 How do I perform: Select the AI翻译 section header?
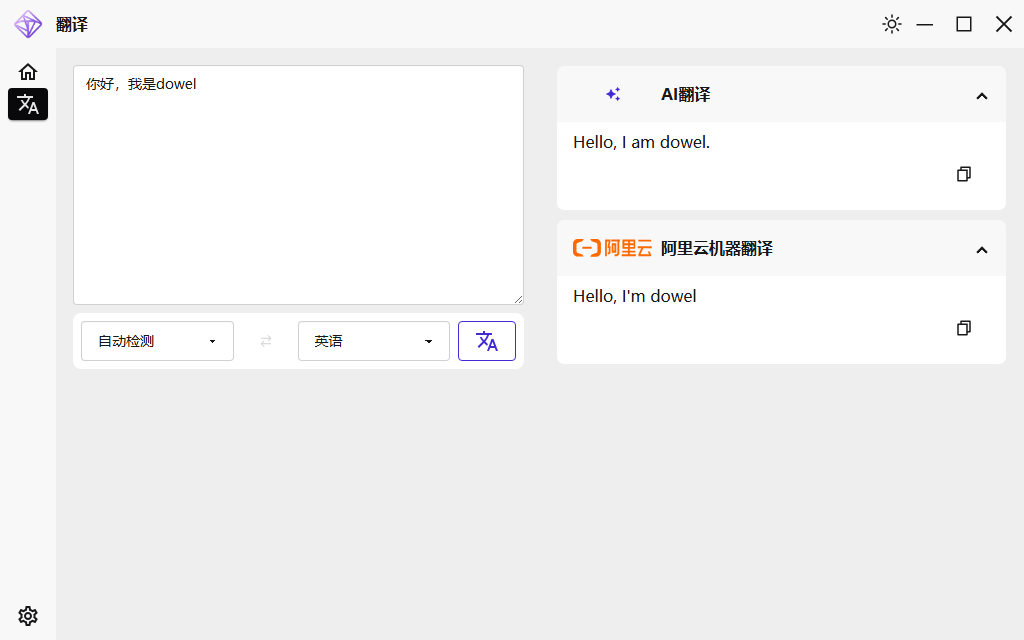pos(686,94)
